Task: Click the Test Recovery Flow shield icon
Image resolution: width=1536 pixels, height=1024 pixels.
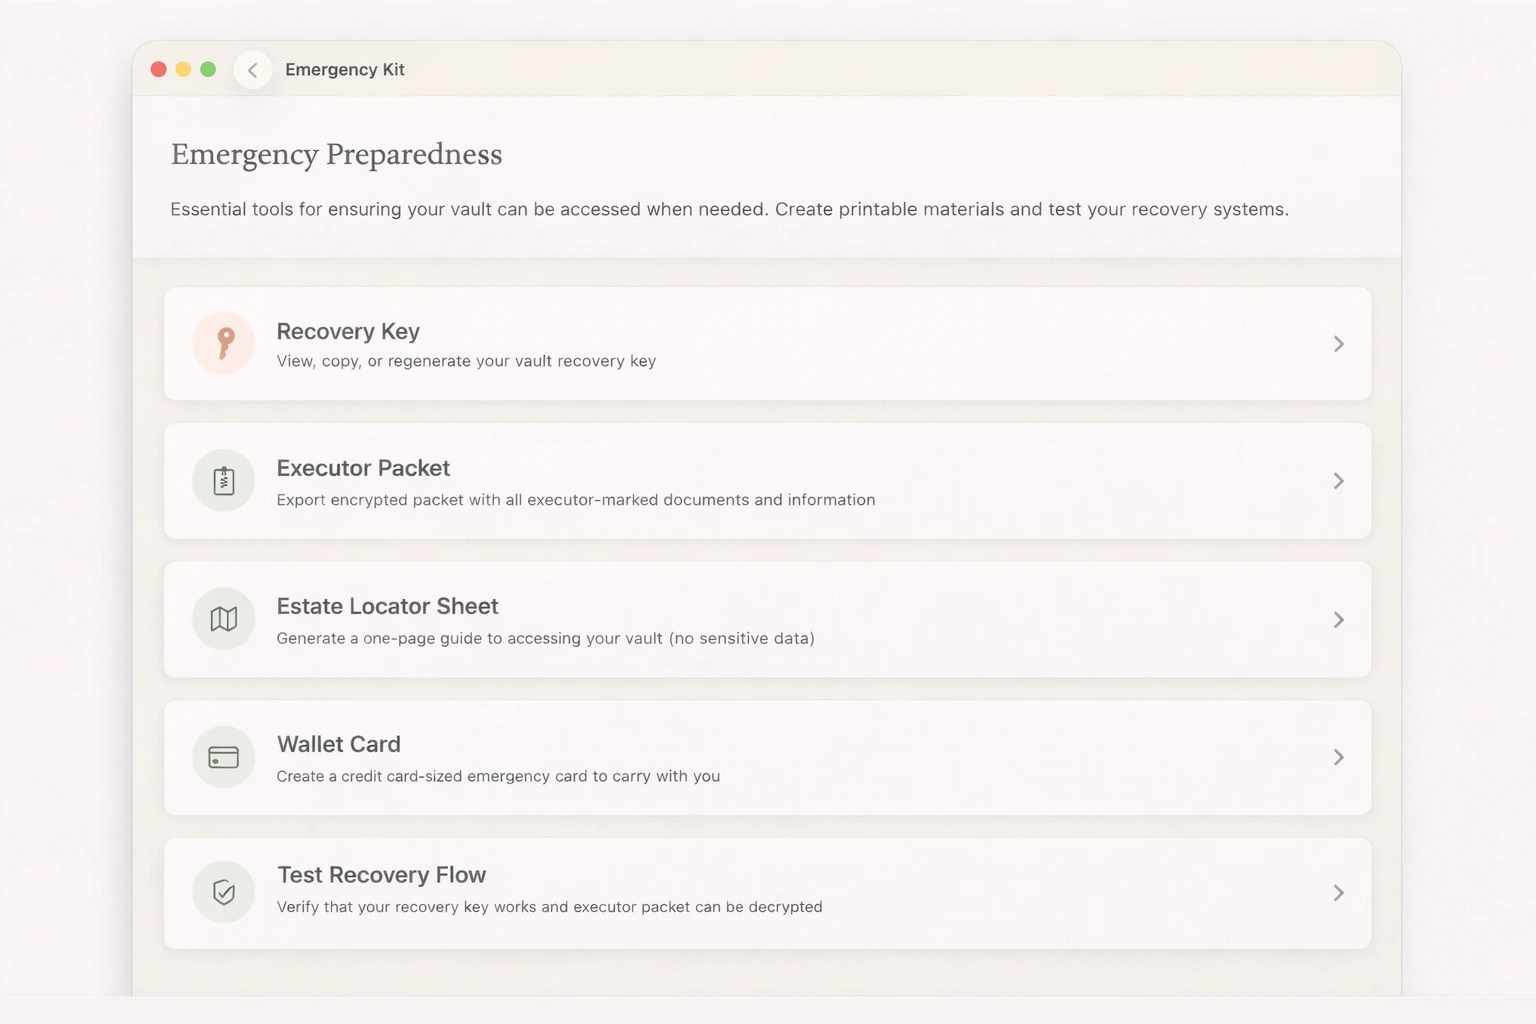Action: pyautogui.click(x=223, y=892)
